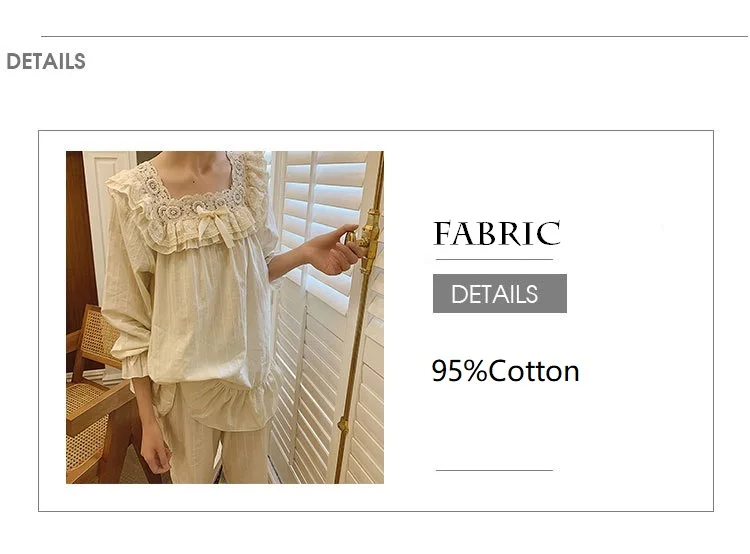Screen dimensions: 750x554
Task: Select the 95%Cotton fabric text
Action: click(x=505, y=371)
